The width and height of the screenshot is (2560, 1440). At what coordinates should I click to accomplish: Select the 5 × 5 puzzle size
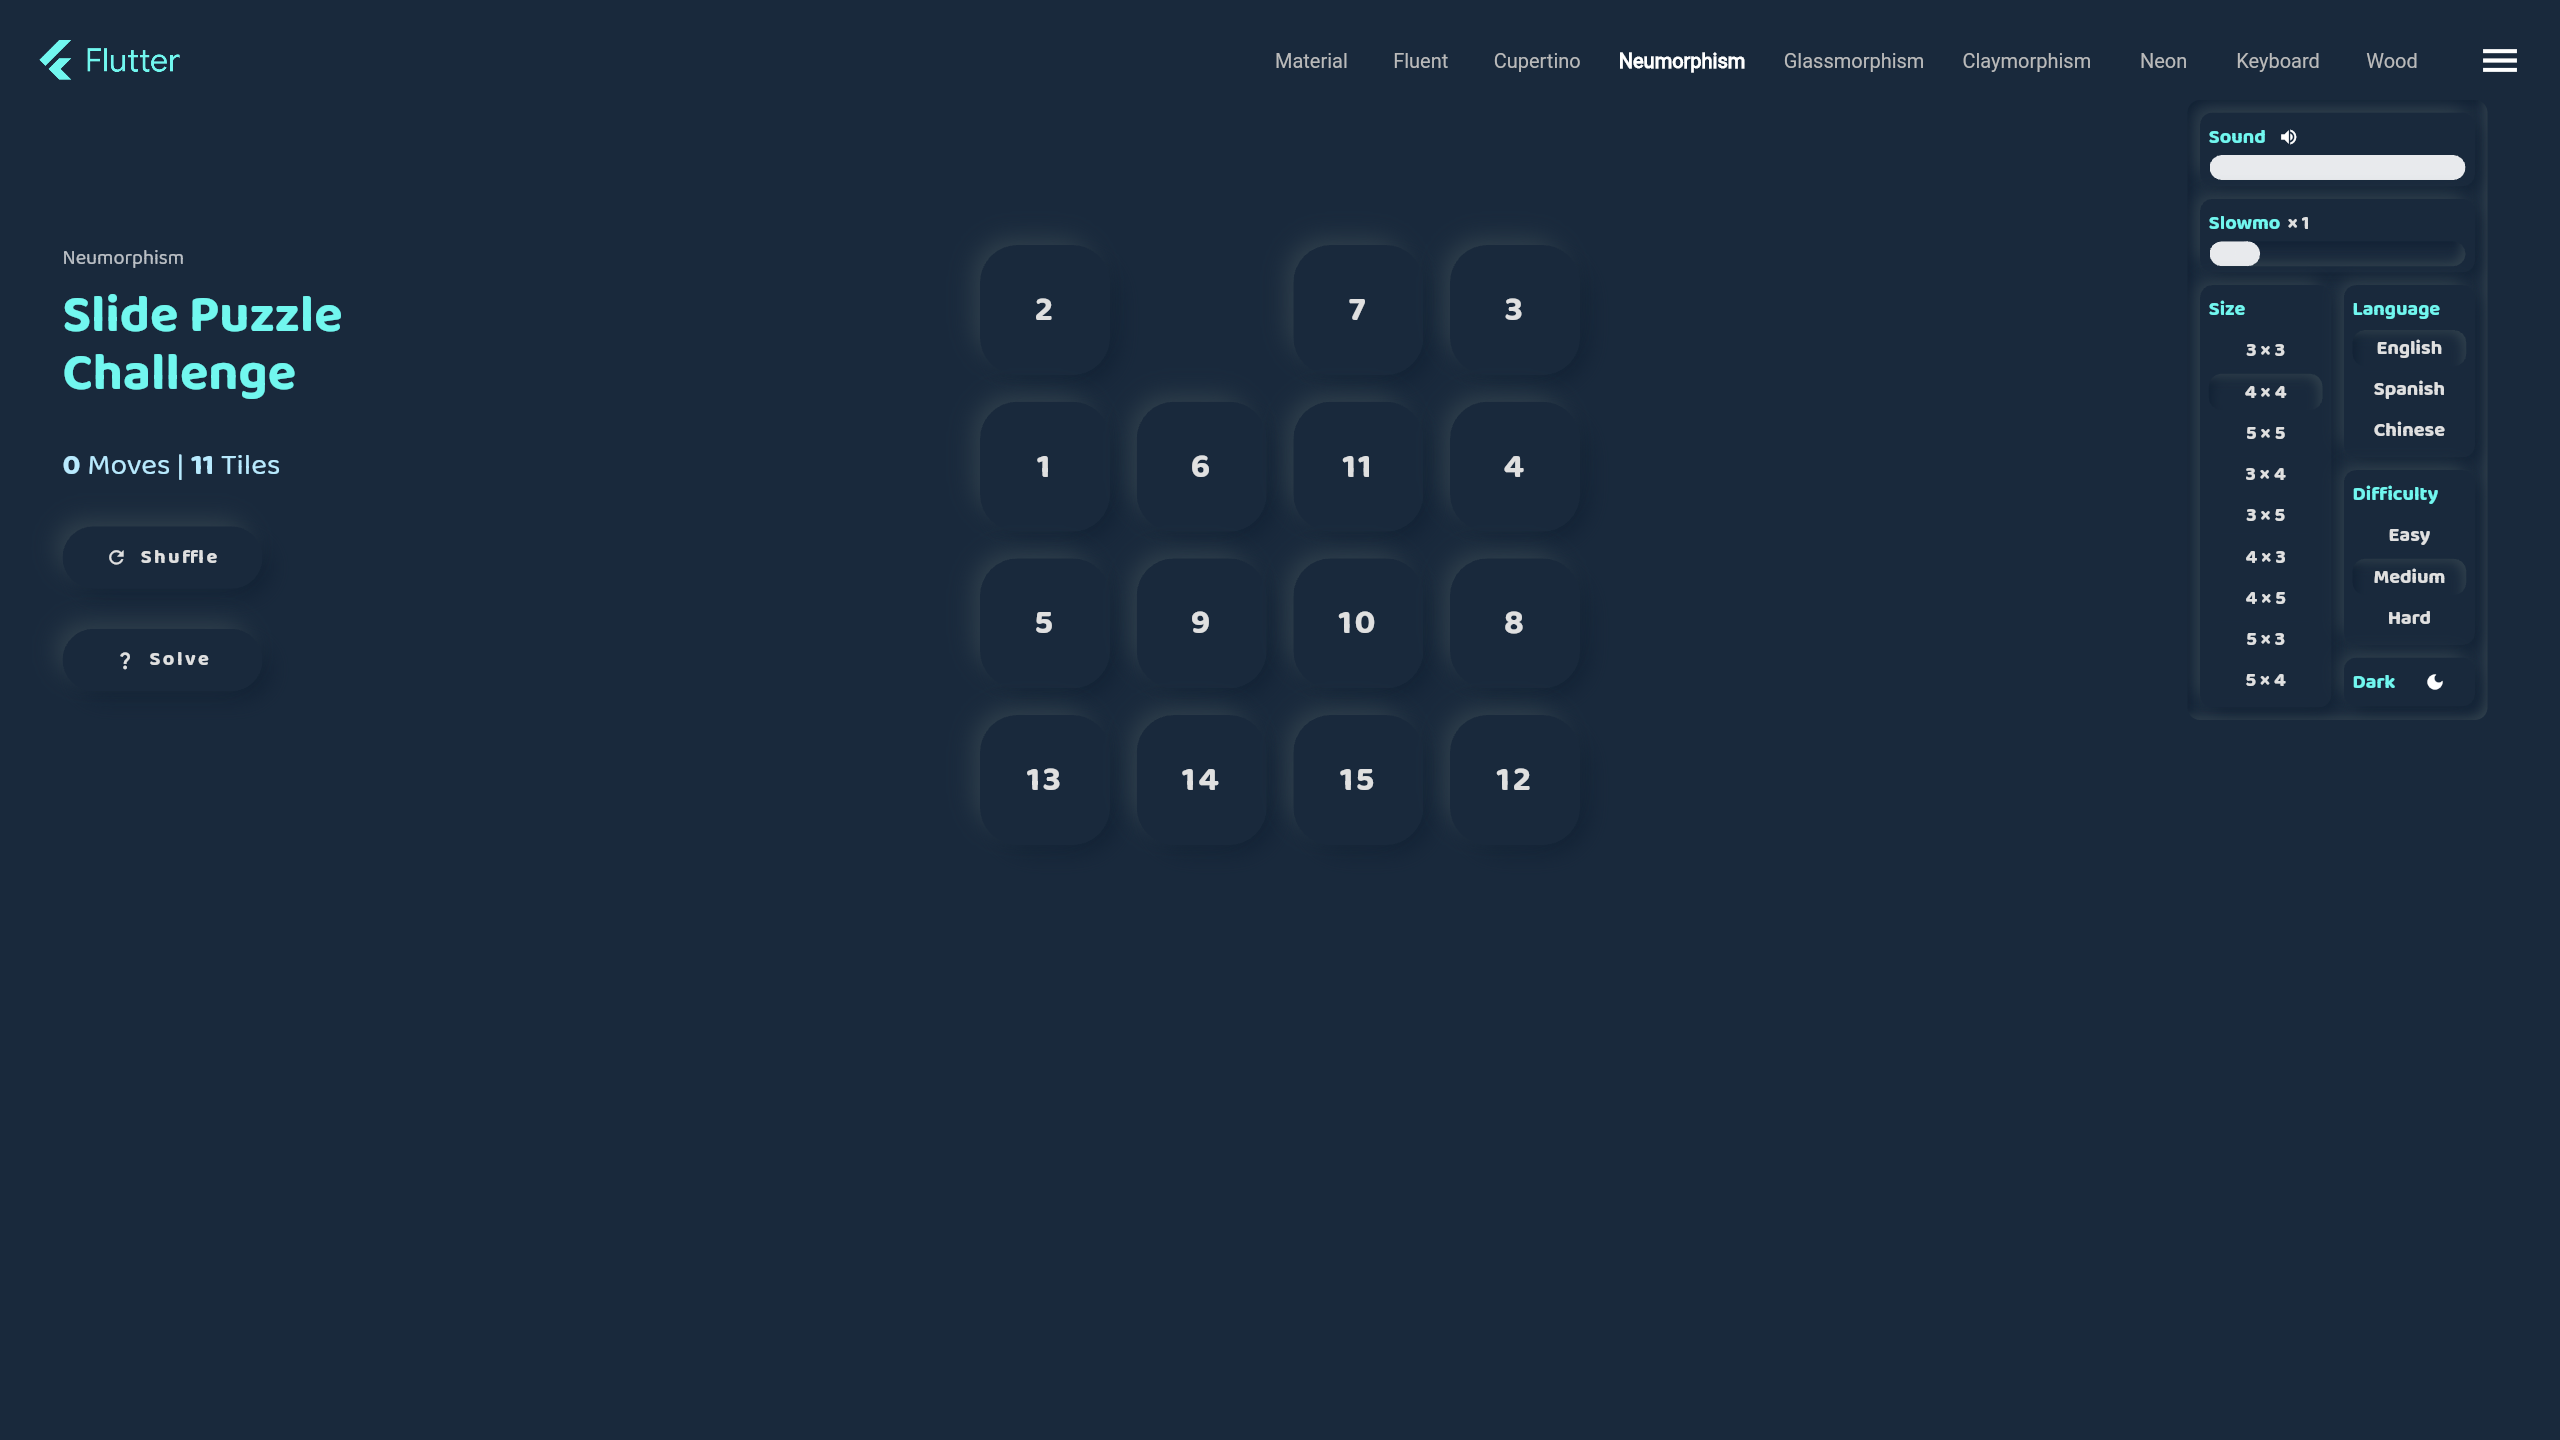coord(2265,433)
